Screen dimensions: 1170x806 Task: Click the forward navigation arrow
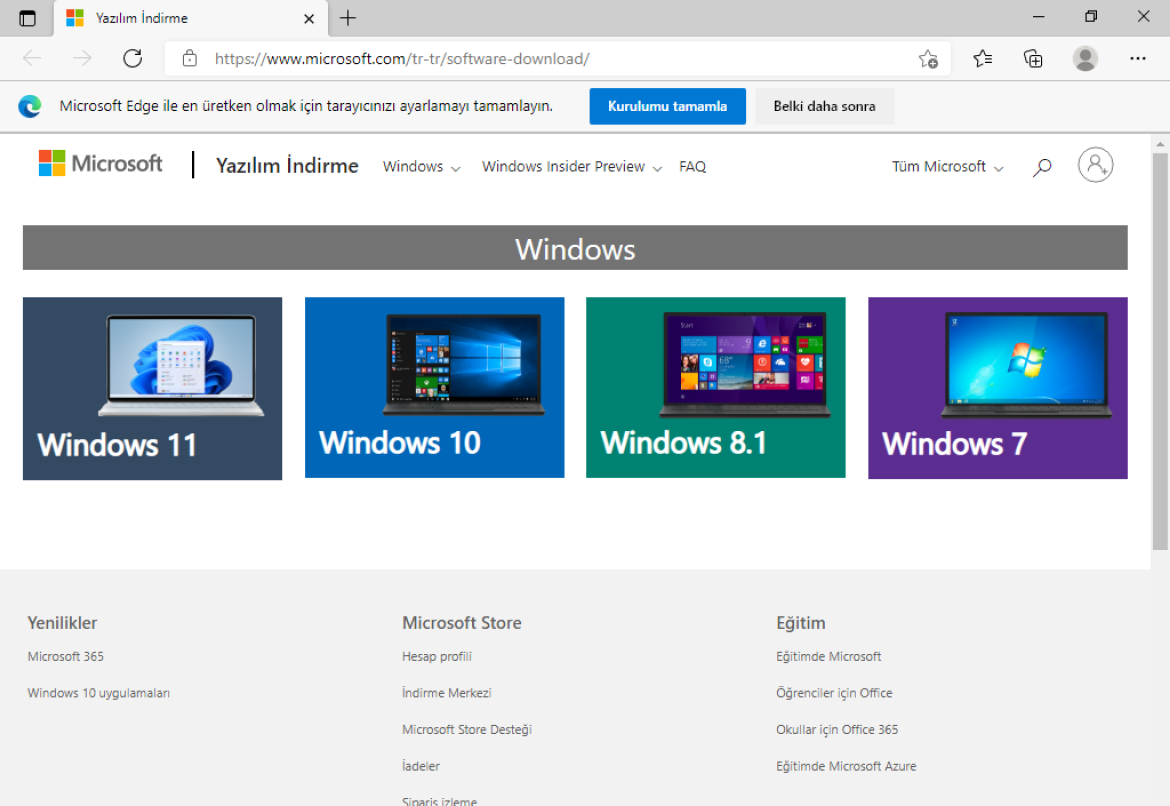point(82,58)
